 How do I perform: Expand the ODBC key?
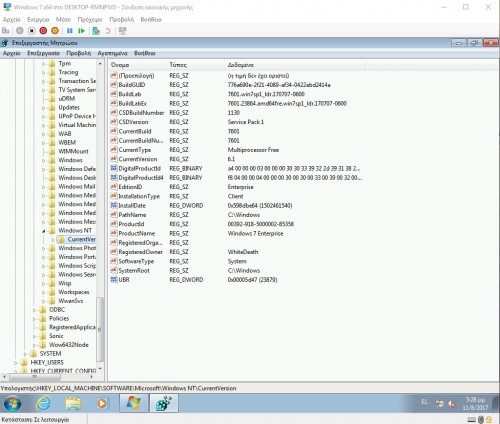tap(34, 310)
